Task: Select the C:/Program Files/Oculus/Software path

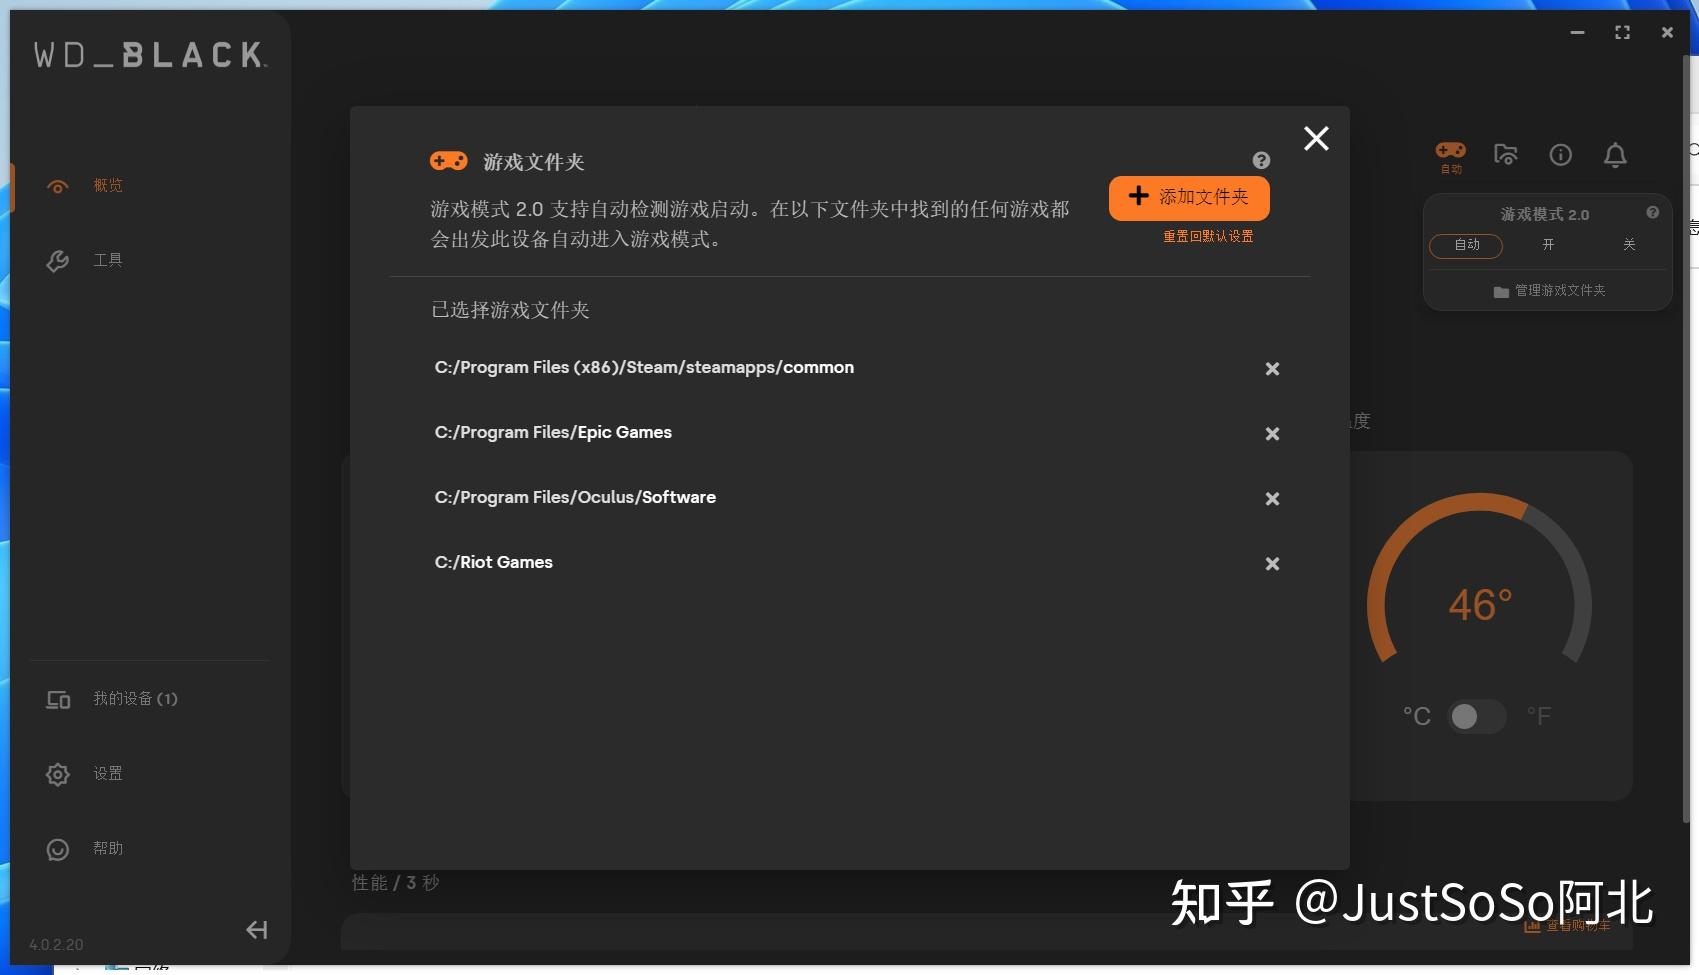Action: 575,498
